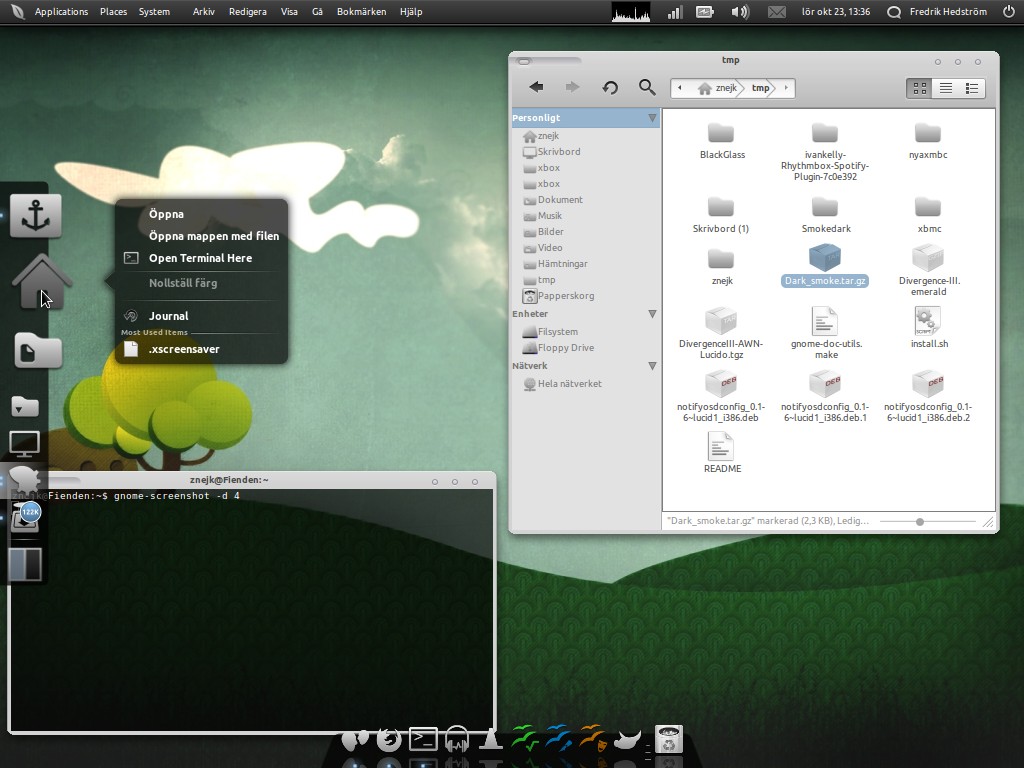Go back in the tmp file manager
The width and height of the screenshot is (1024, 768).
click(536, 87)
